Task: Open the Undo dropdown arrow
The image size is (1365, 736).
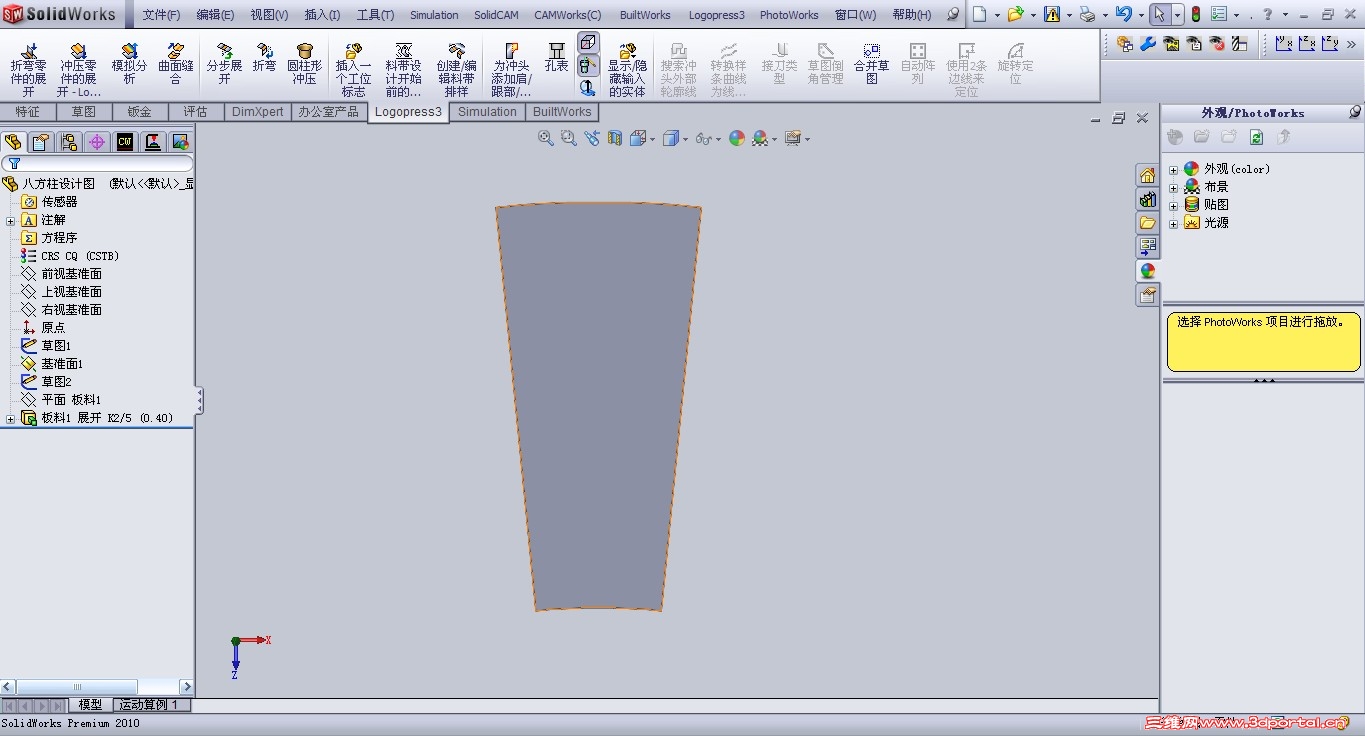Action: tap(1140, 15)
